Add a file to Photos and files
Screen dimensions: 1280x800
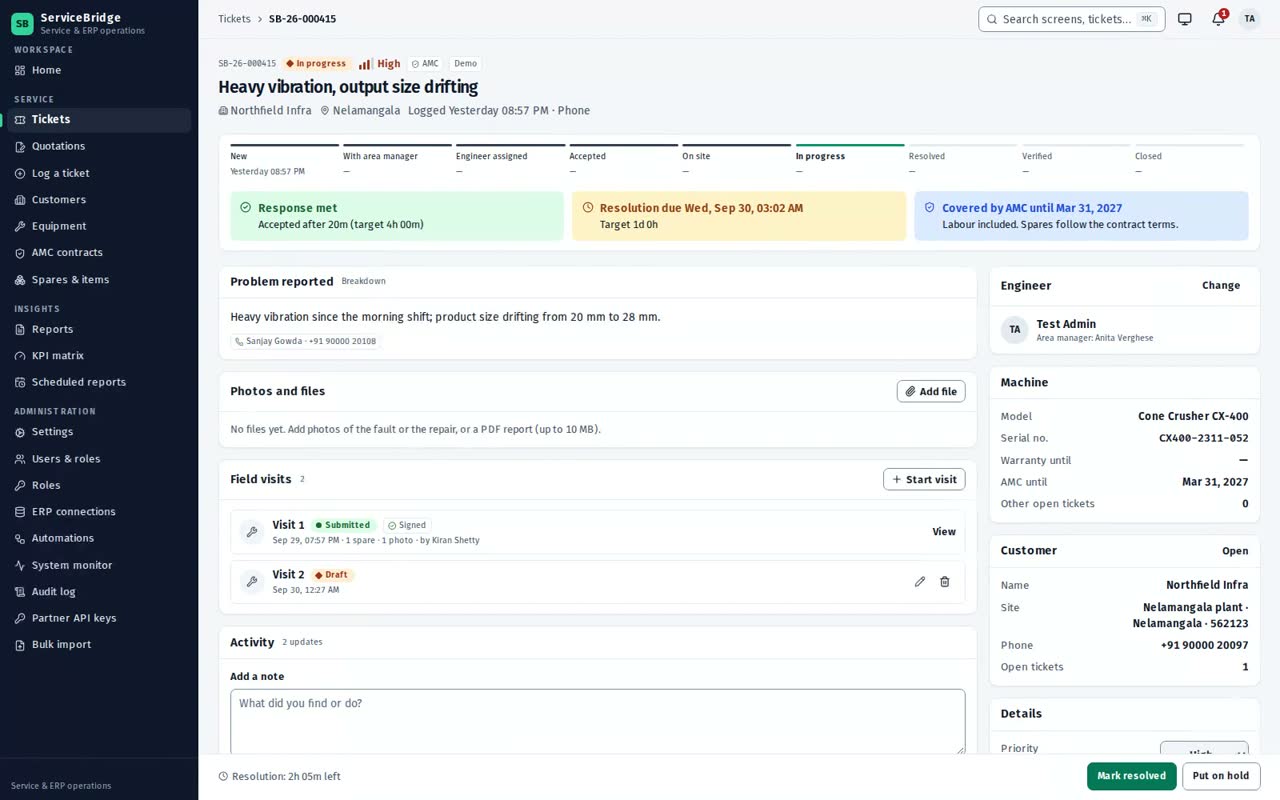931,391
